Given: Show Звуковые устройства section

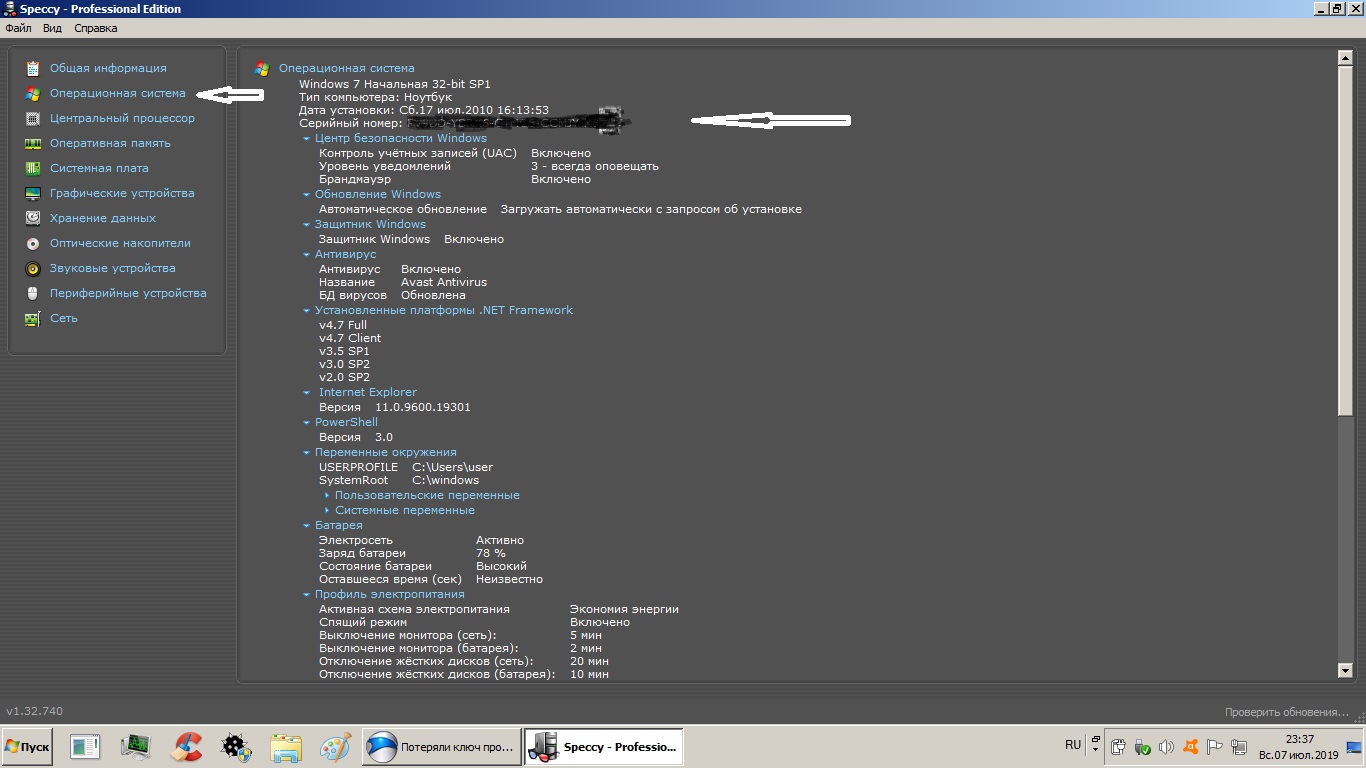Looking at the screenshot, I should (x=112, y=268).
